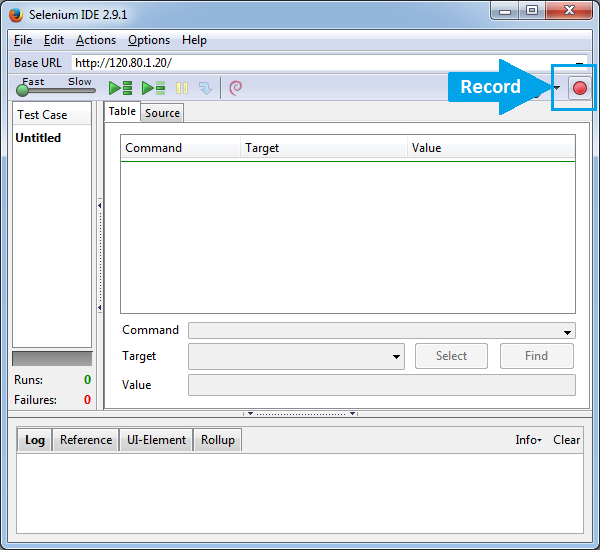This screenshot has height=550, width=600.
Task: Open the UI-Element tab
Action: pyautogui.click(x=156, y=440)
